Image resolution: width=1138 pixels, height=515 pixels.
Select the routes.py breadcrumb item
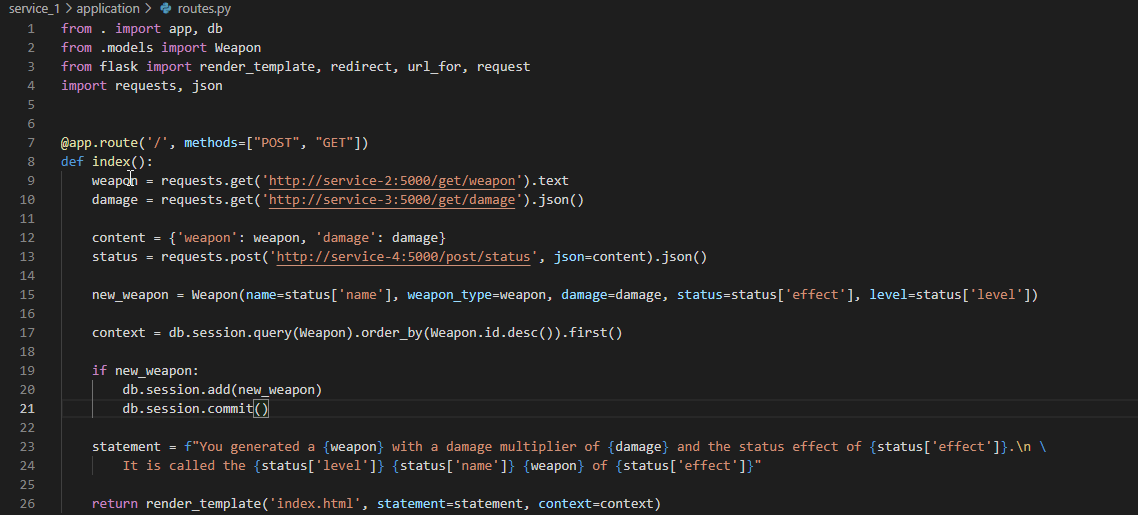pos(204,9)
